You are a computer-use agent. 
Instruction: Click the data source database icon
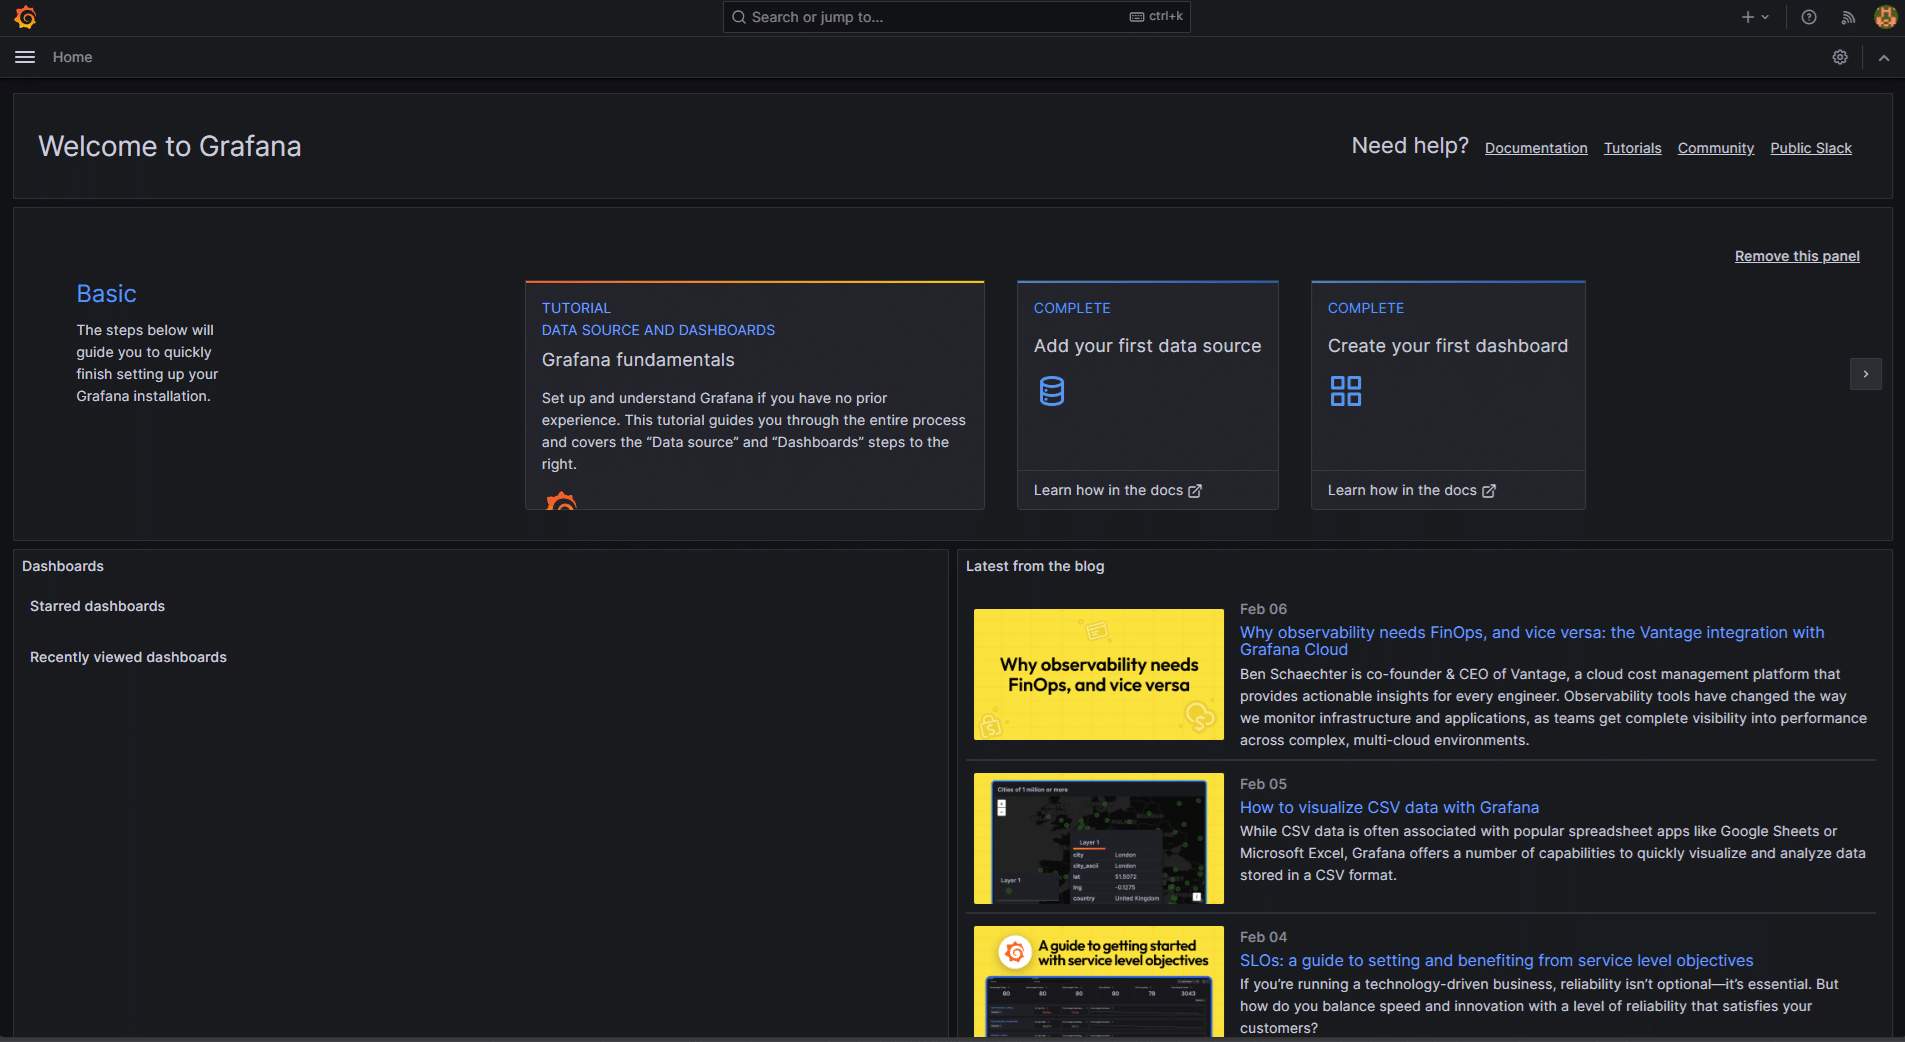point(1052,391)
